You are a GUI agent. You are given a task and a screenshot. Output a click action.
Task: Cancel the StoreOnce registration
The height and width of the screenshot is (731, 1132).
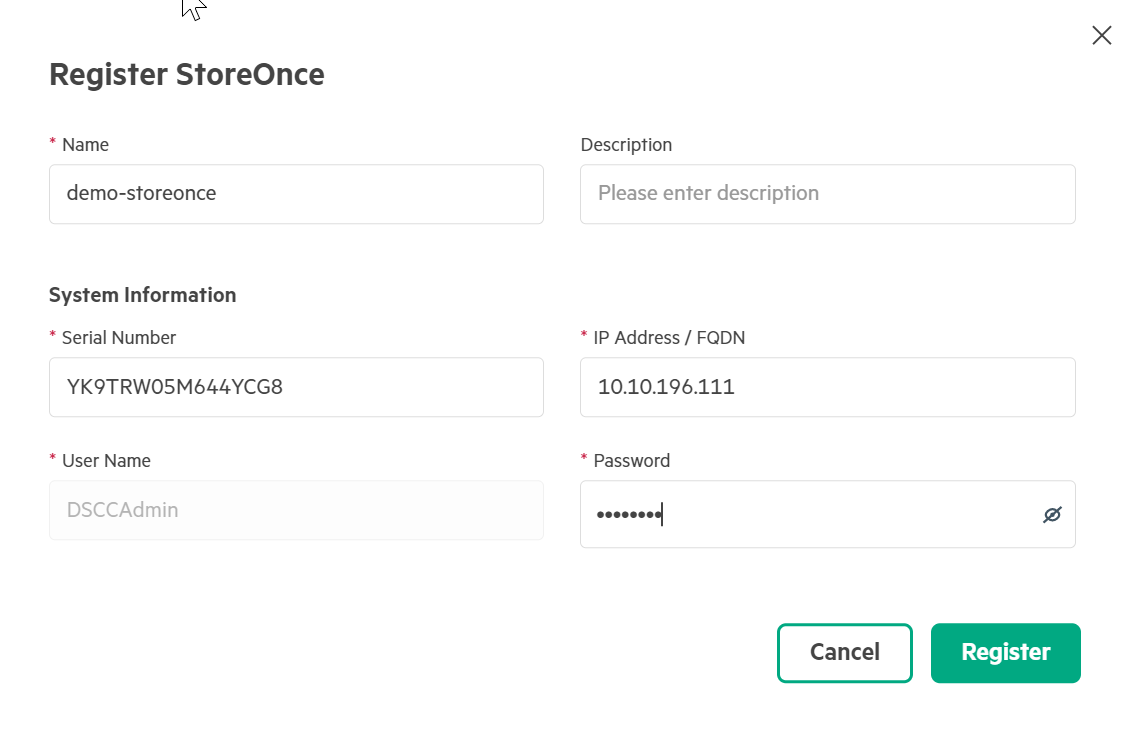pos(845,653)
